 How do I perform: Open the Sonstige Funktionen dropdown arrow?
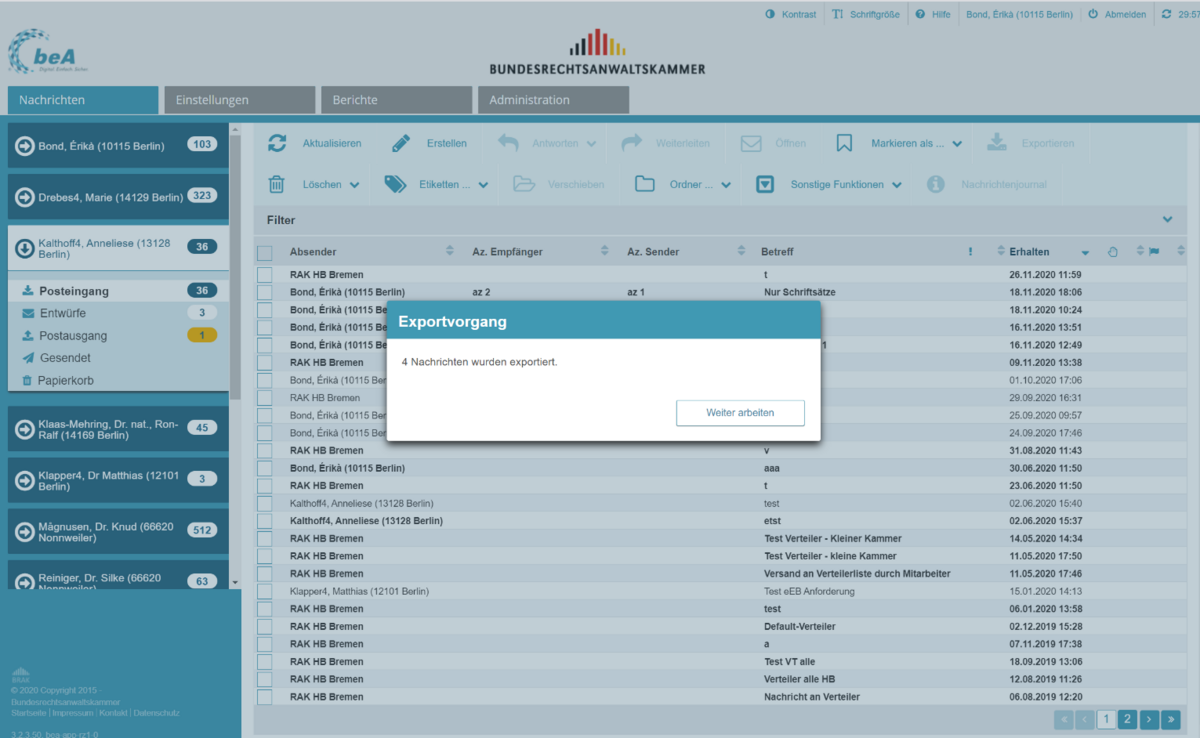pos(897,185)
